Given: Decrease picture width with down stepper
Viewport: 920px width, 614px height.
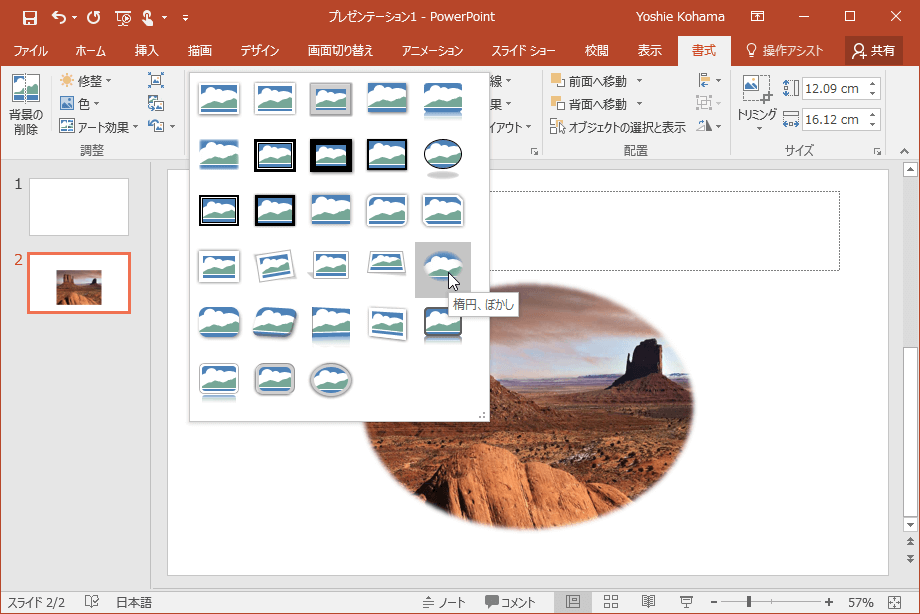Looking at the screenshot, I should (873, 125).
